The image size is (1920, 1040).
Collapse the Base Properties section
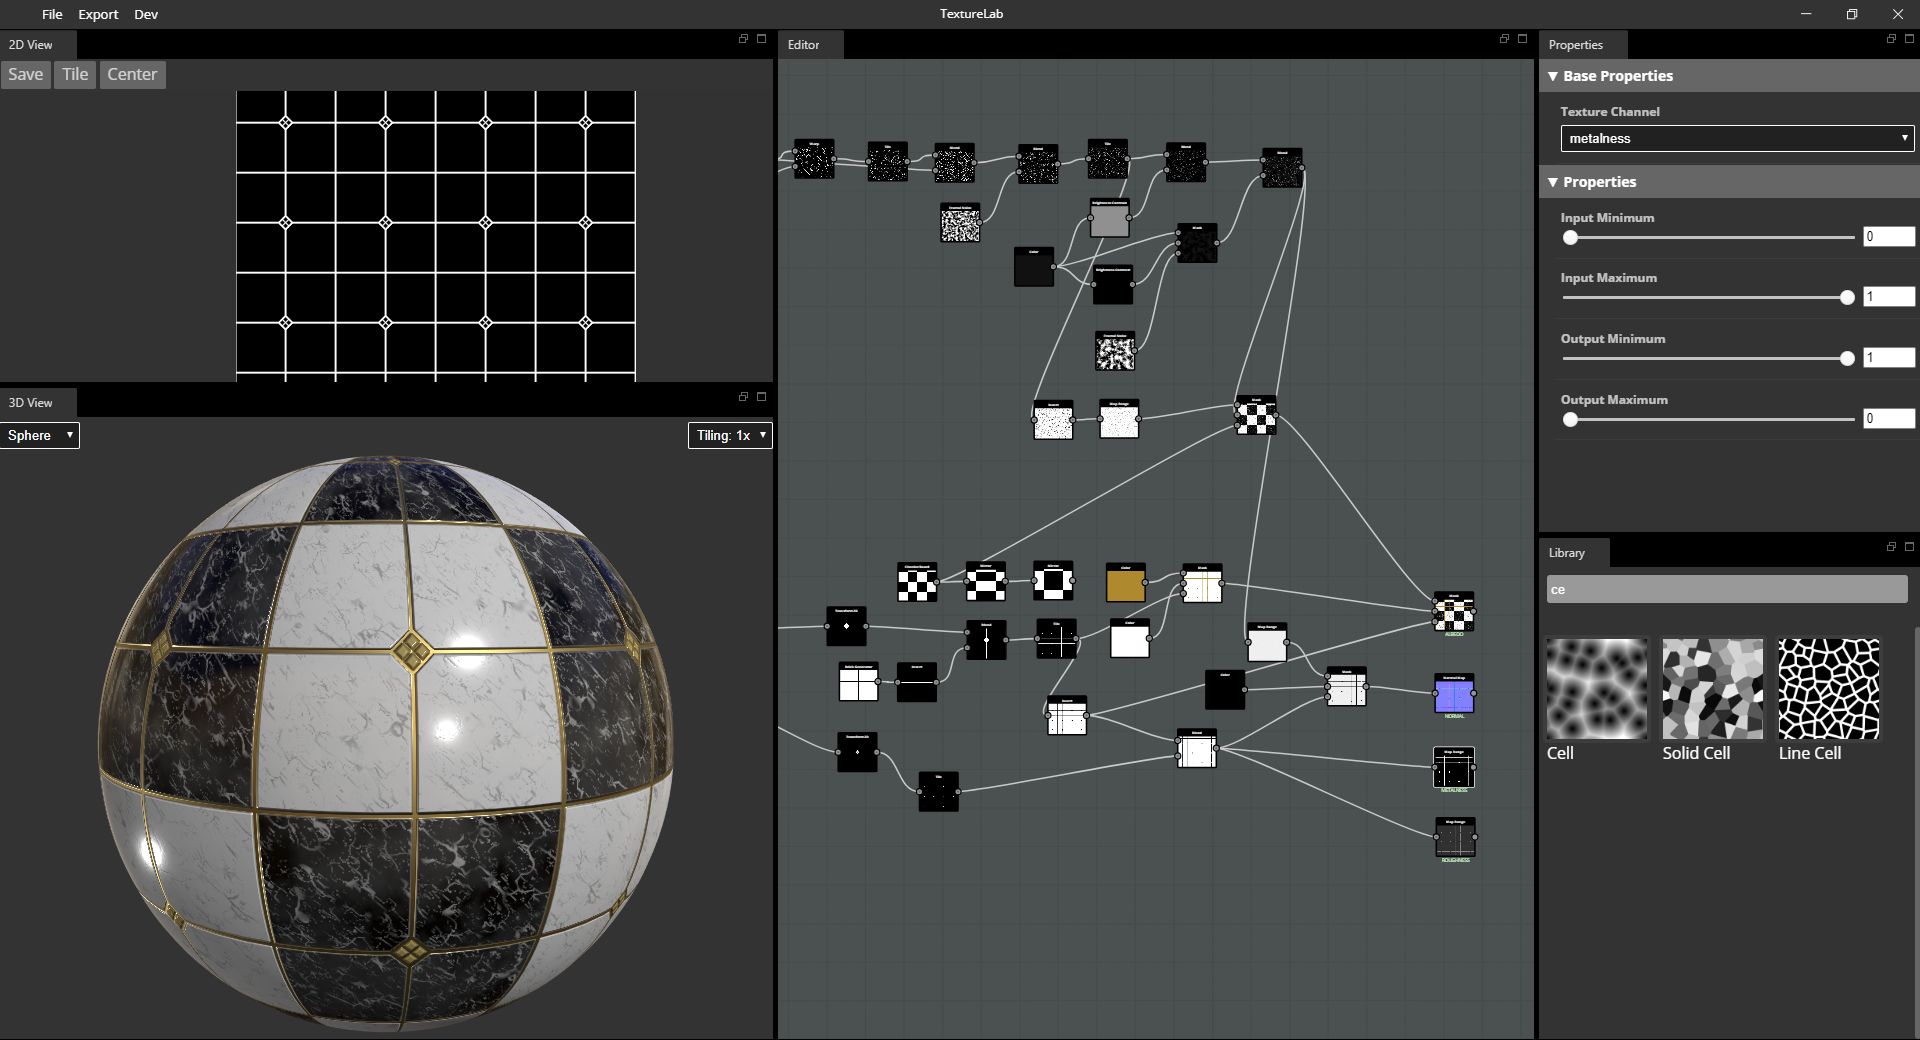[1553, 76]
